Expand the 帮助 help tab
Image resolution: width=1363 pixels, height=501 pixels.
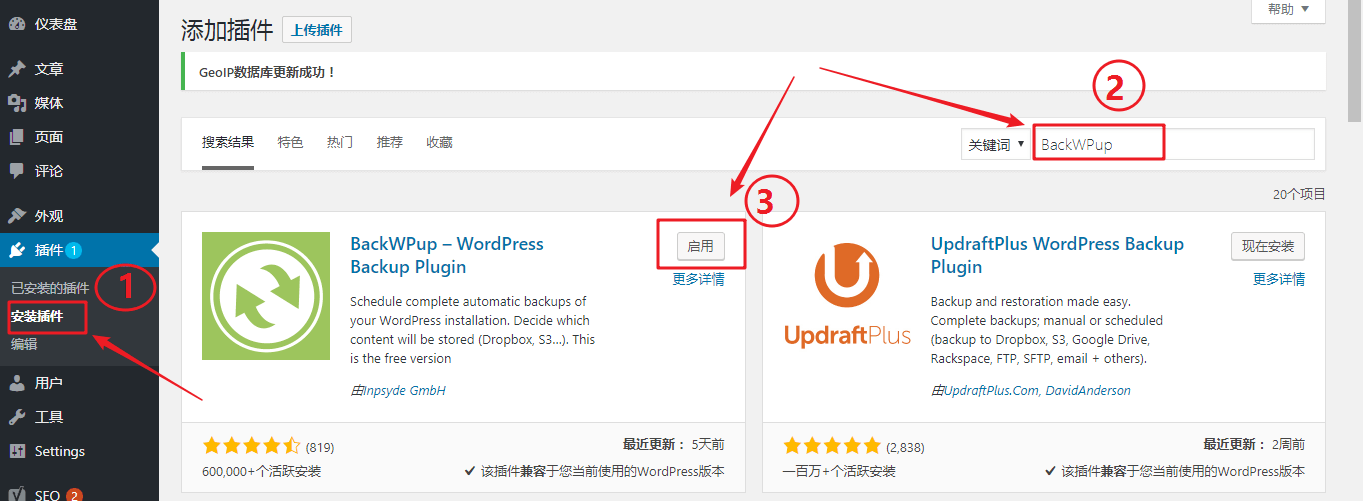coord(1288,9)
